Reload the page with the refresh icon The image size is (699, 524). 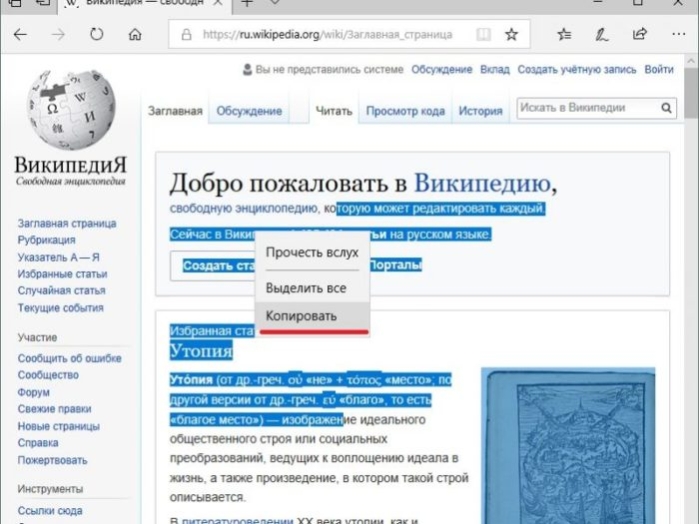tap(96, 34)
